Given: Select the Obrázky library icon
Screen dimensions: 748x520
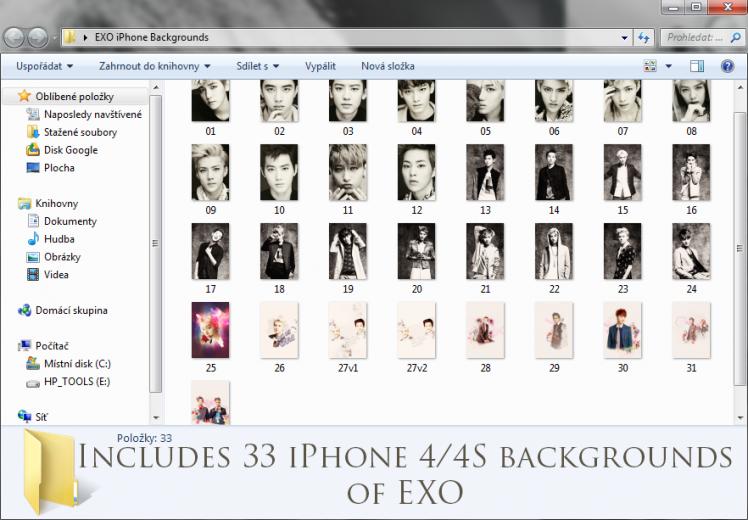Looking at the screenshot, I should (32, 257).
